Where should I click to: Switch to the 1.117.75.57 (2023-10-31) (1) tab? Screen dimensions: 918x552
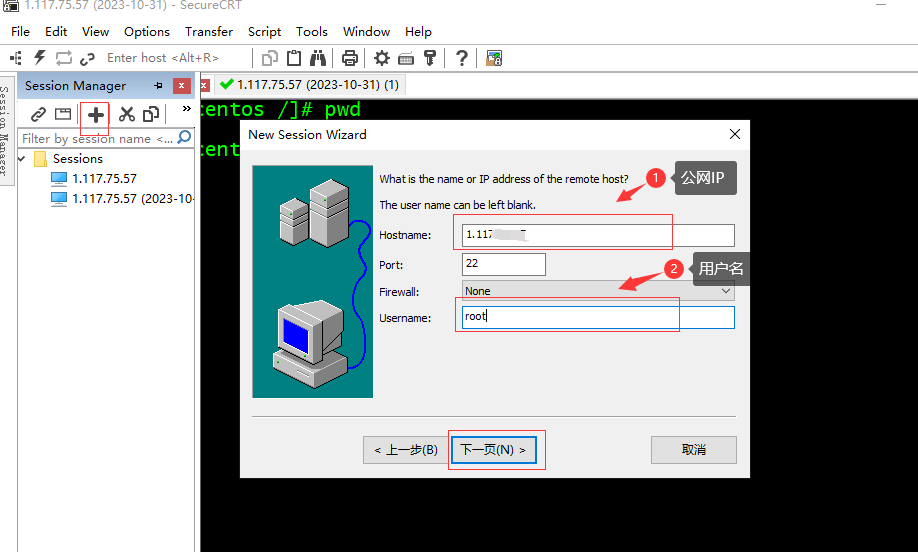click(x=310, y=85)
